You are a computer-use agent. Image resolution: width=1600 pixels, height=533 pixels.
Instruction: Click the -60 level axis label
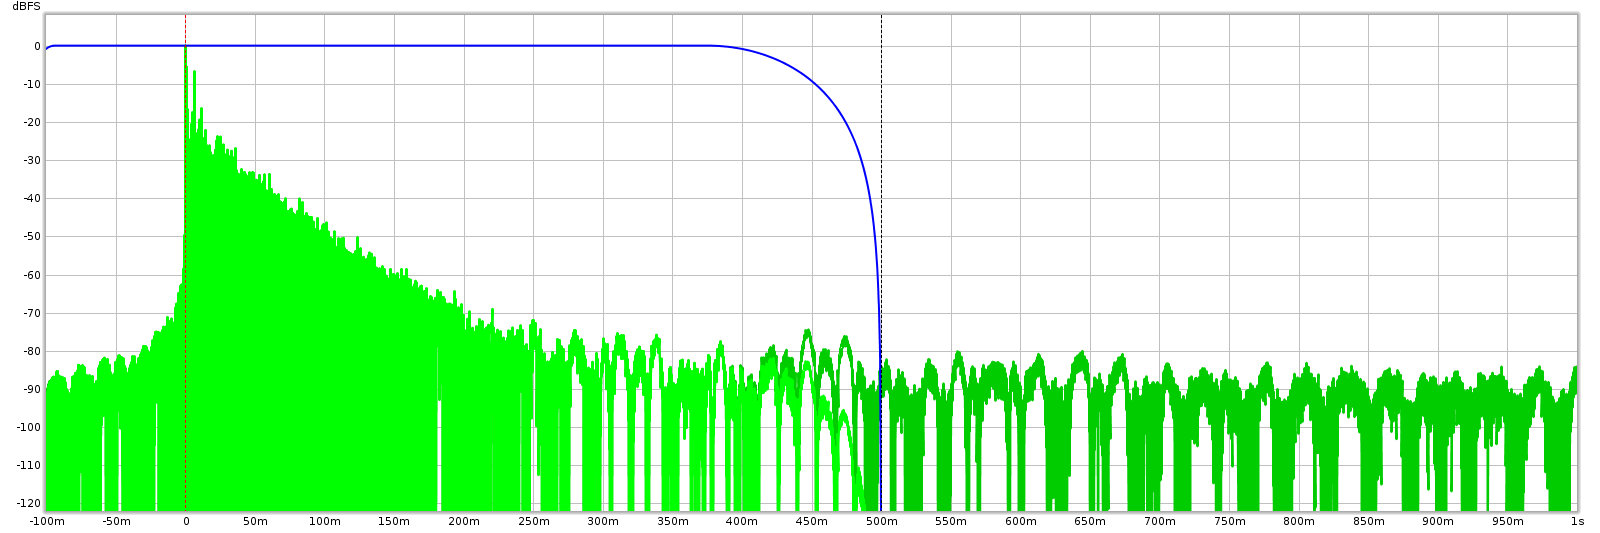click(32, 275)
